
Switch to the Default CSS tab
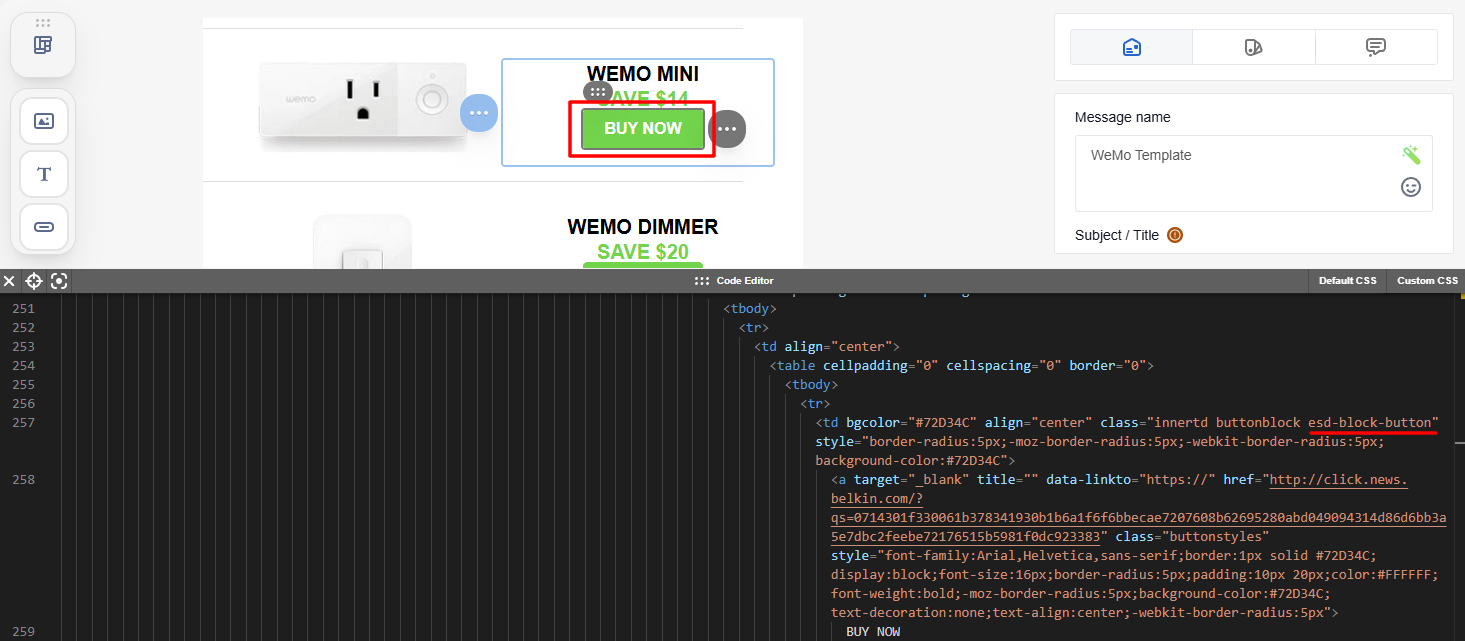tap(1347, 281)
